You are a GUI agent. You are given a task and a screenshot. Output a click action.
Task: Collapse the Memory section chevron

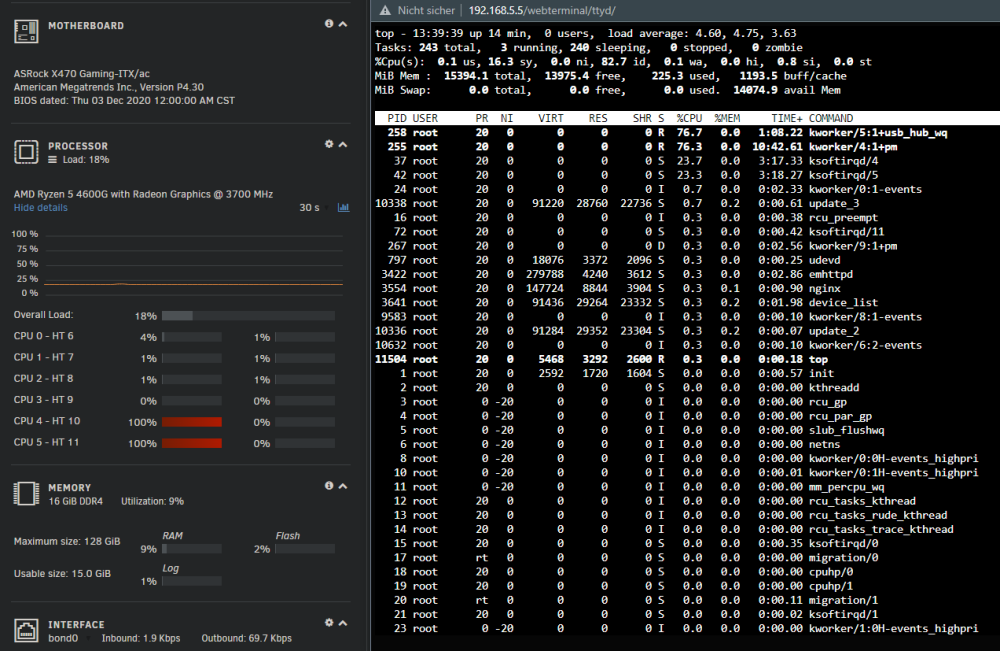343,486
